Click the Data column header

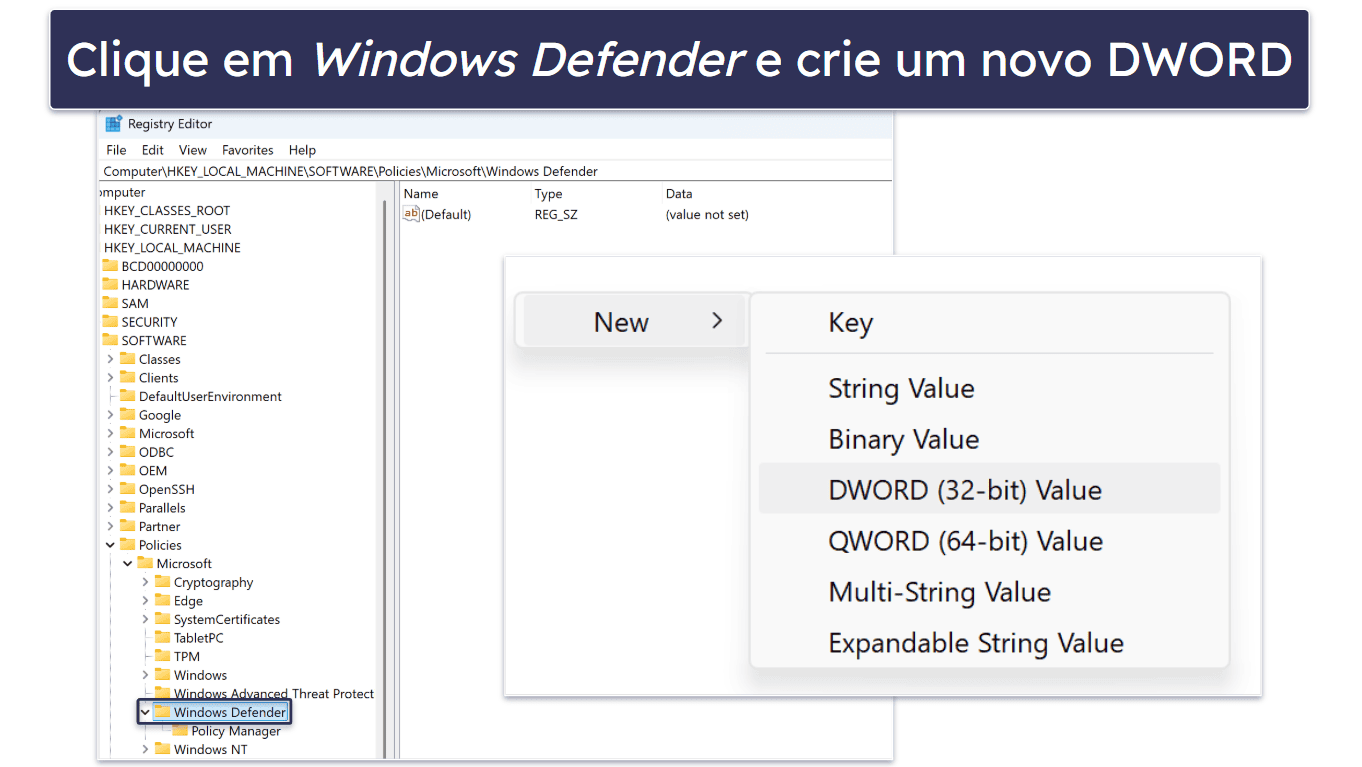(x=679, y=194)
